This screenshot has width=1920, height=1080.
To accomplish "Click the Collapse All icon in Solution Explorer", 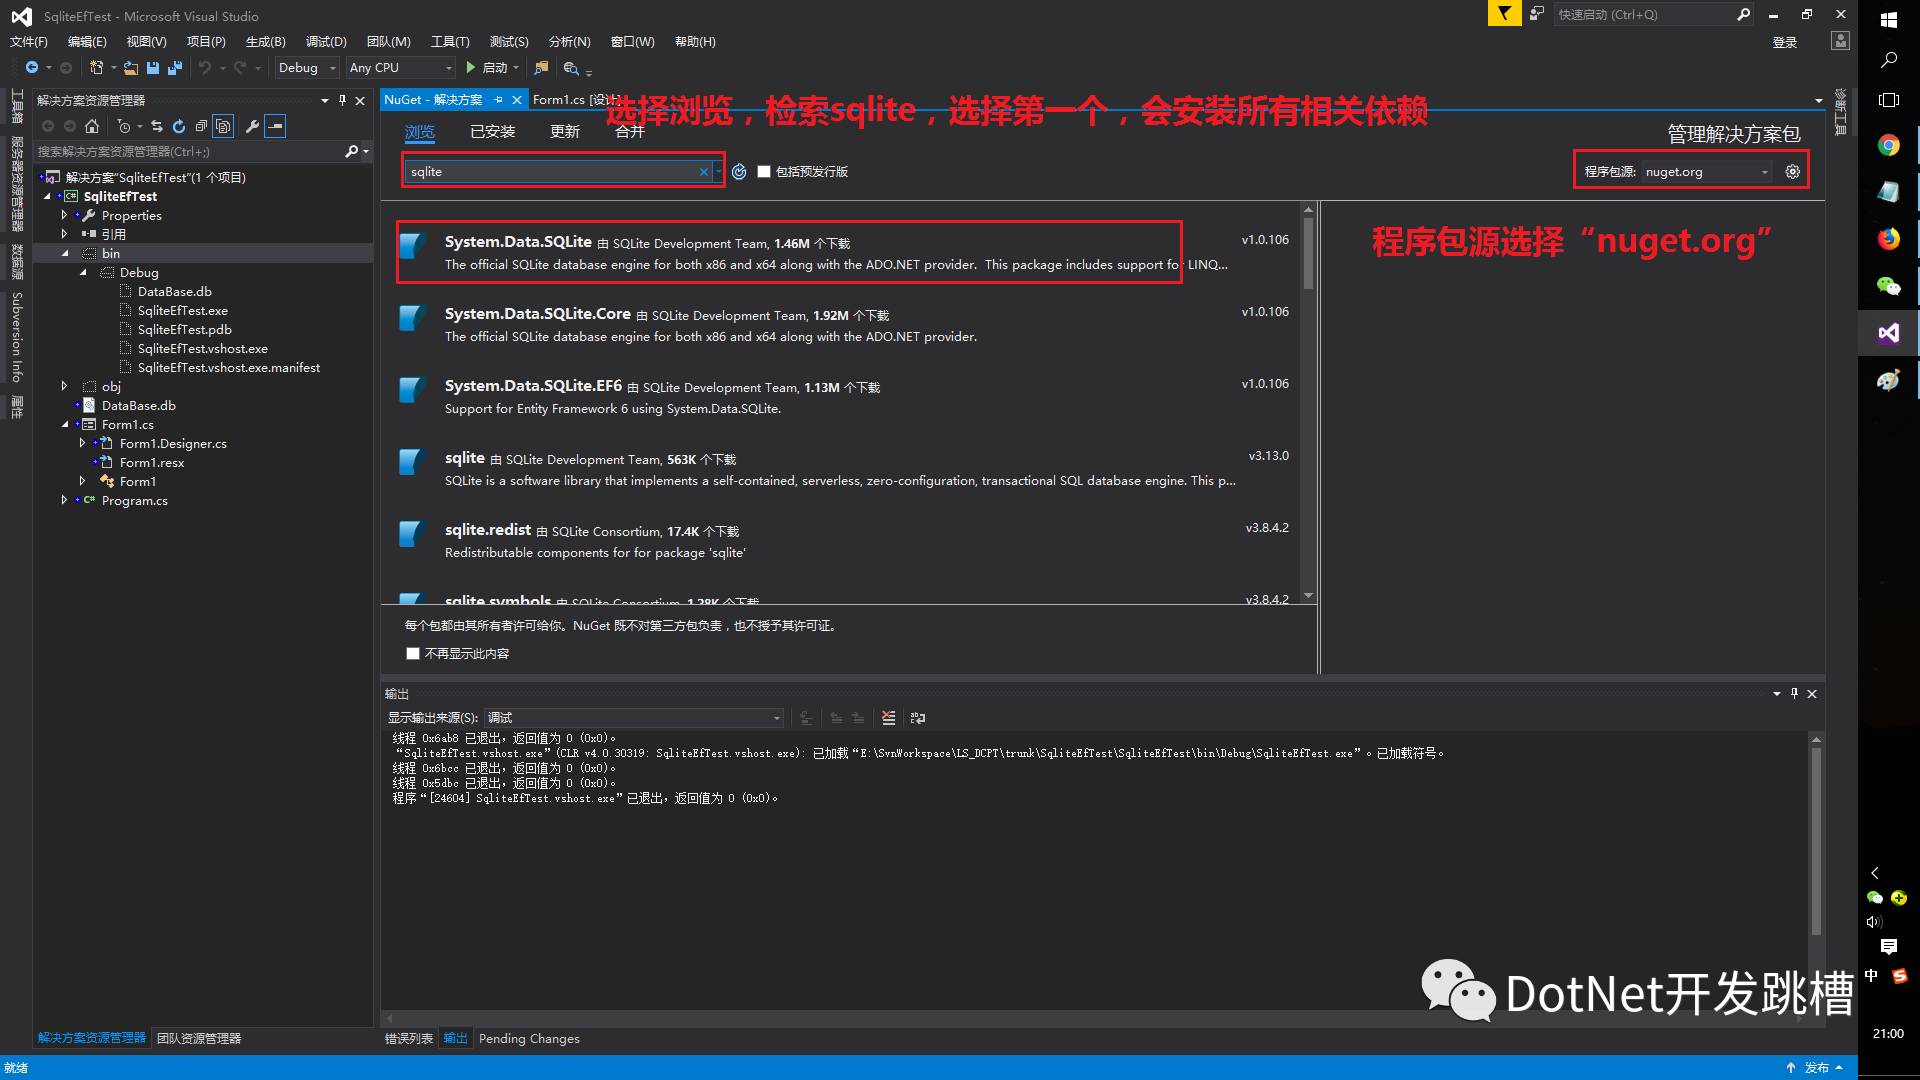I will pyautogui.click(x=201, y=126).
